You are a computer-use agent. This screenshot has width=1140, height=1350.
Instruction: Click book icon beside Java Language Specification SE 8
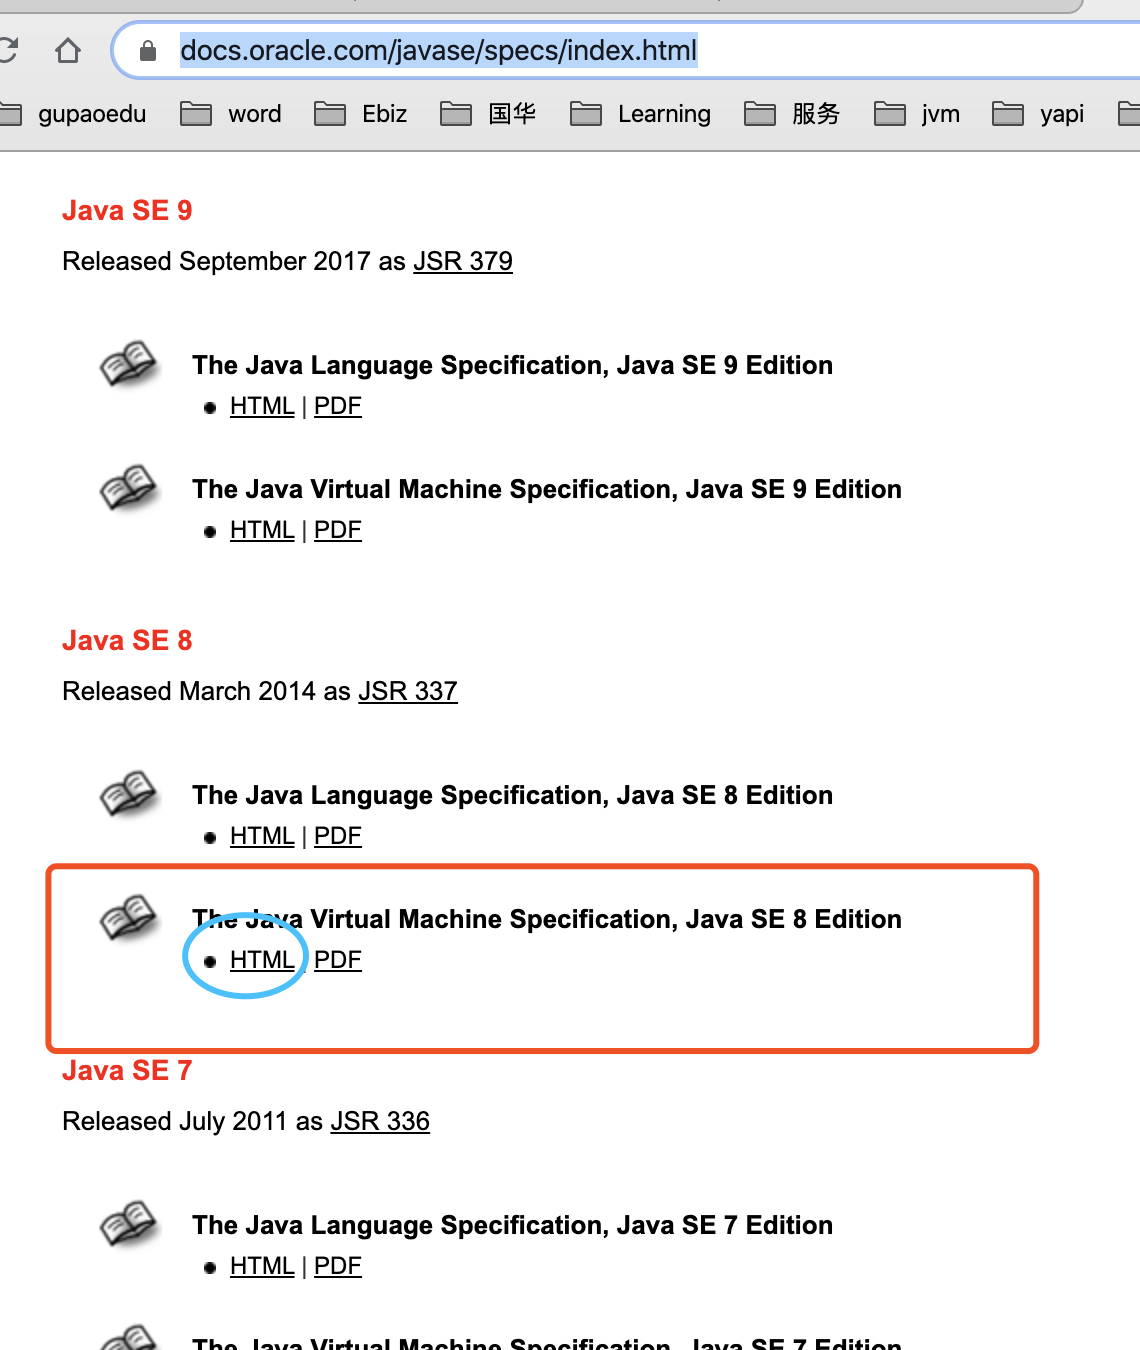click(x=129, y=794)
